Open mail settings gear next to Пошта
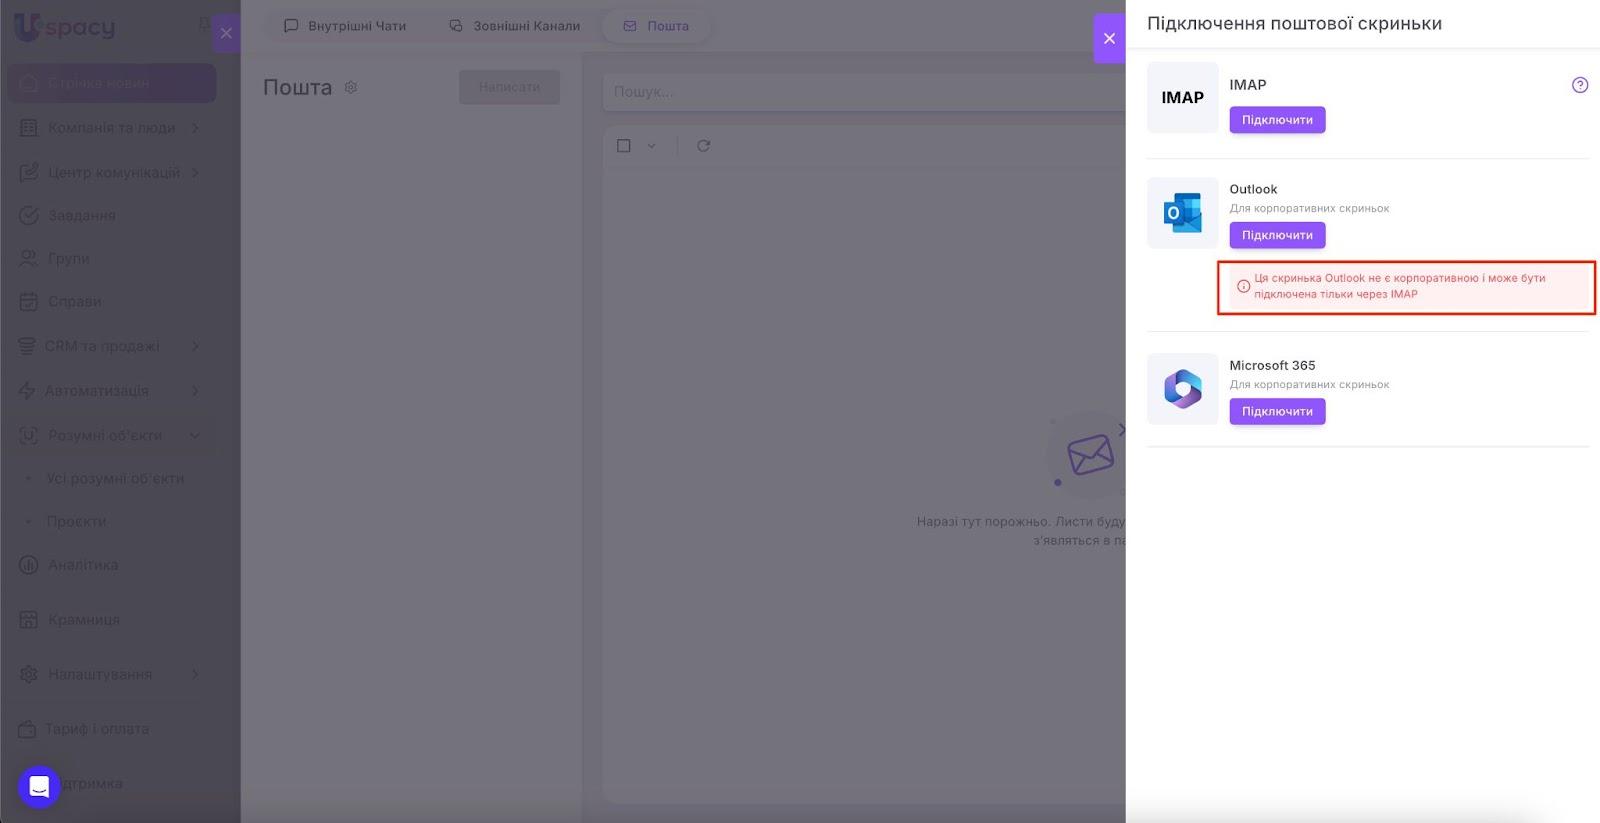1600x823 pixels. click(x=351, y=87)
